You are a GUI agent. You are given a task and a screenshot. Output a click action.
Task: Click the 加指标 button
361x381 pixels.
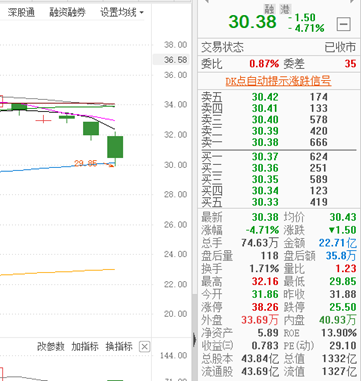click(85, 347)
